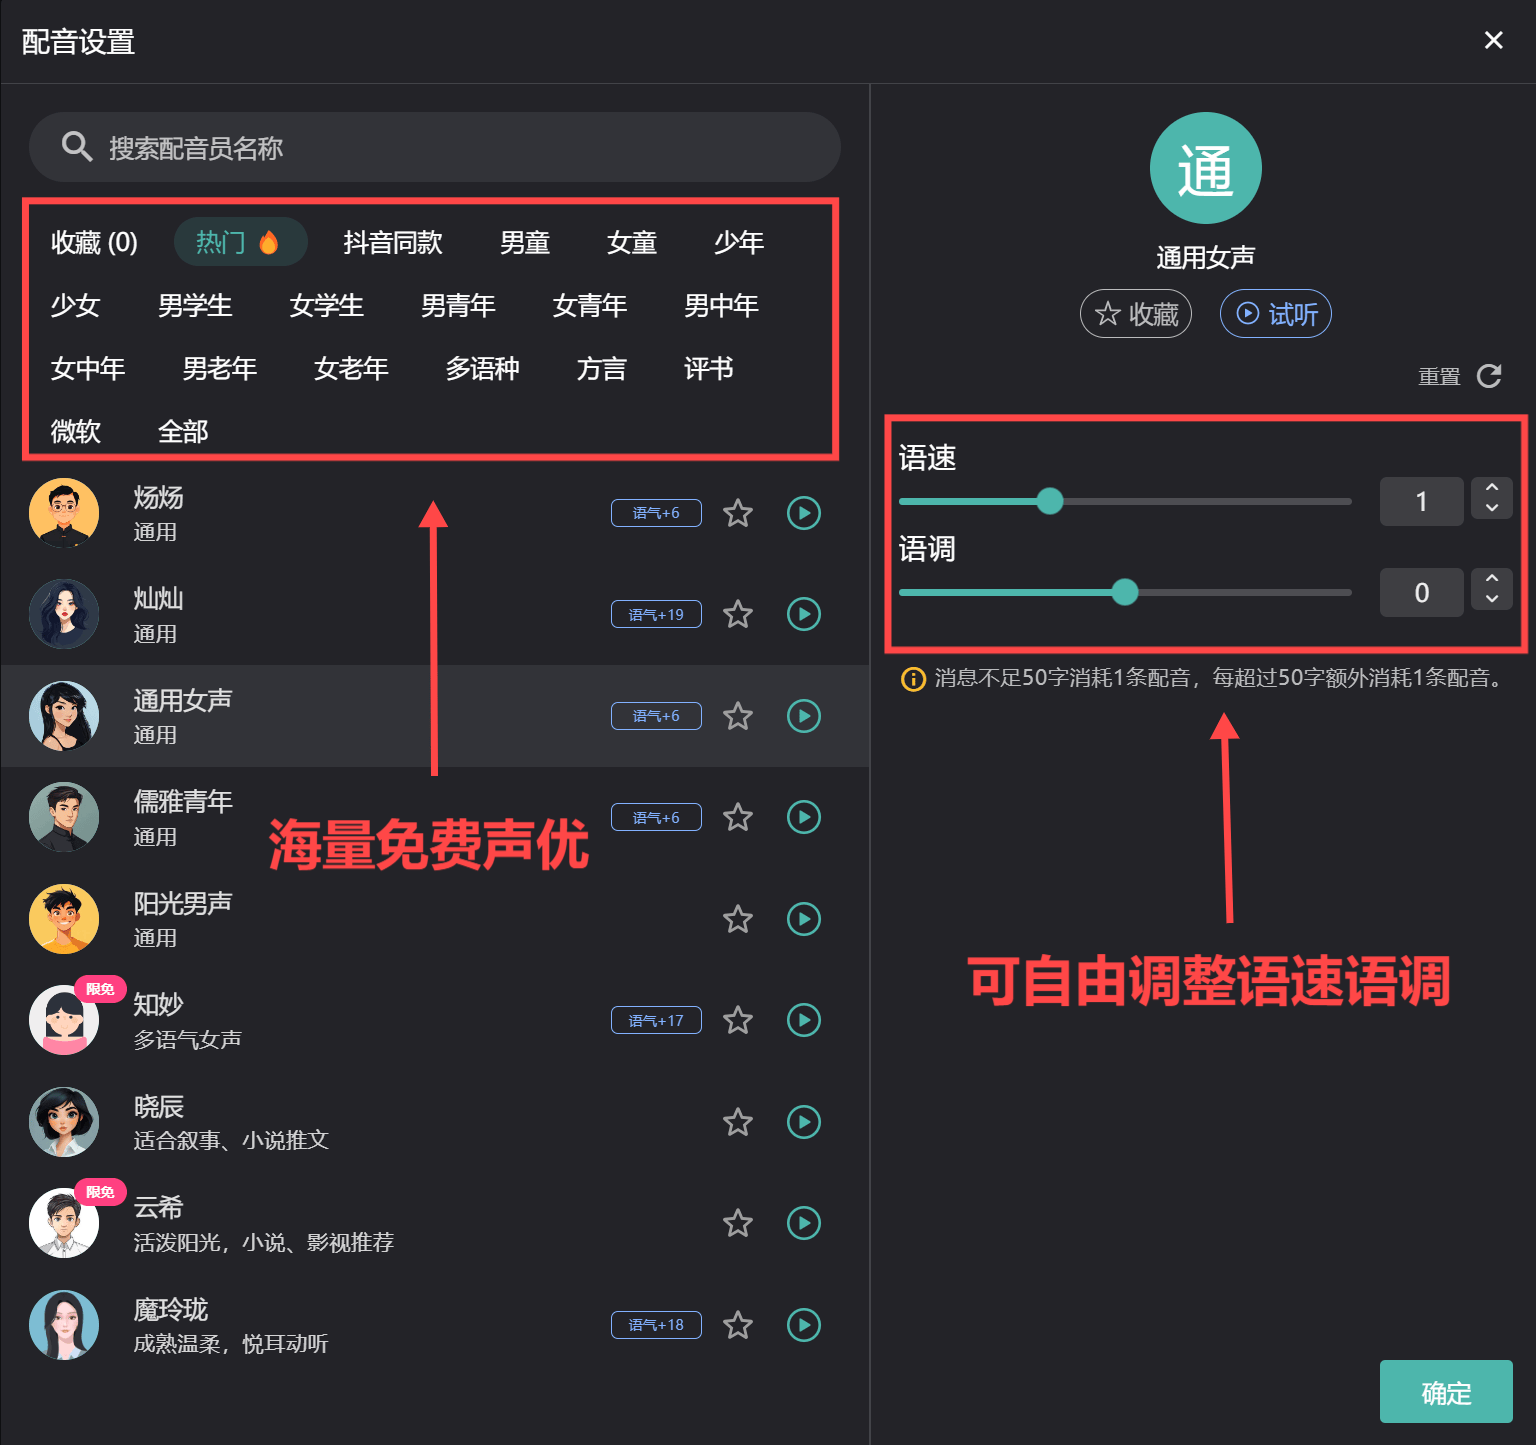The image size is (1536, 1445).
Task: Click the 试听 audition button
Action: pyautogui.click(x=1276, y=313)
